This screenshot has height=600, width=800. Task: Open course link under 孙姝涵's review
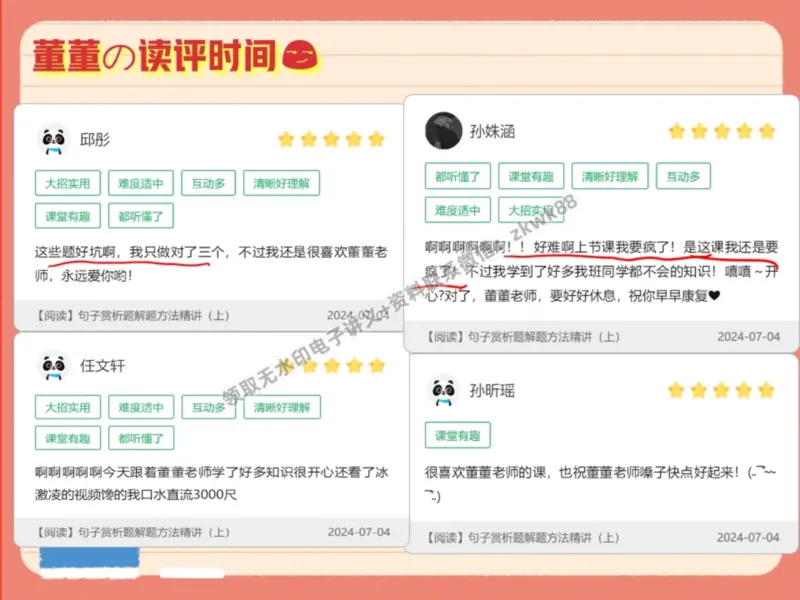(x=522, y=337)
